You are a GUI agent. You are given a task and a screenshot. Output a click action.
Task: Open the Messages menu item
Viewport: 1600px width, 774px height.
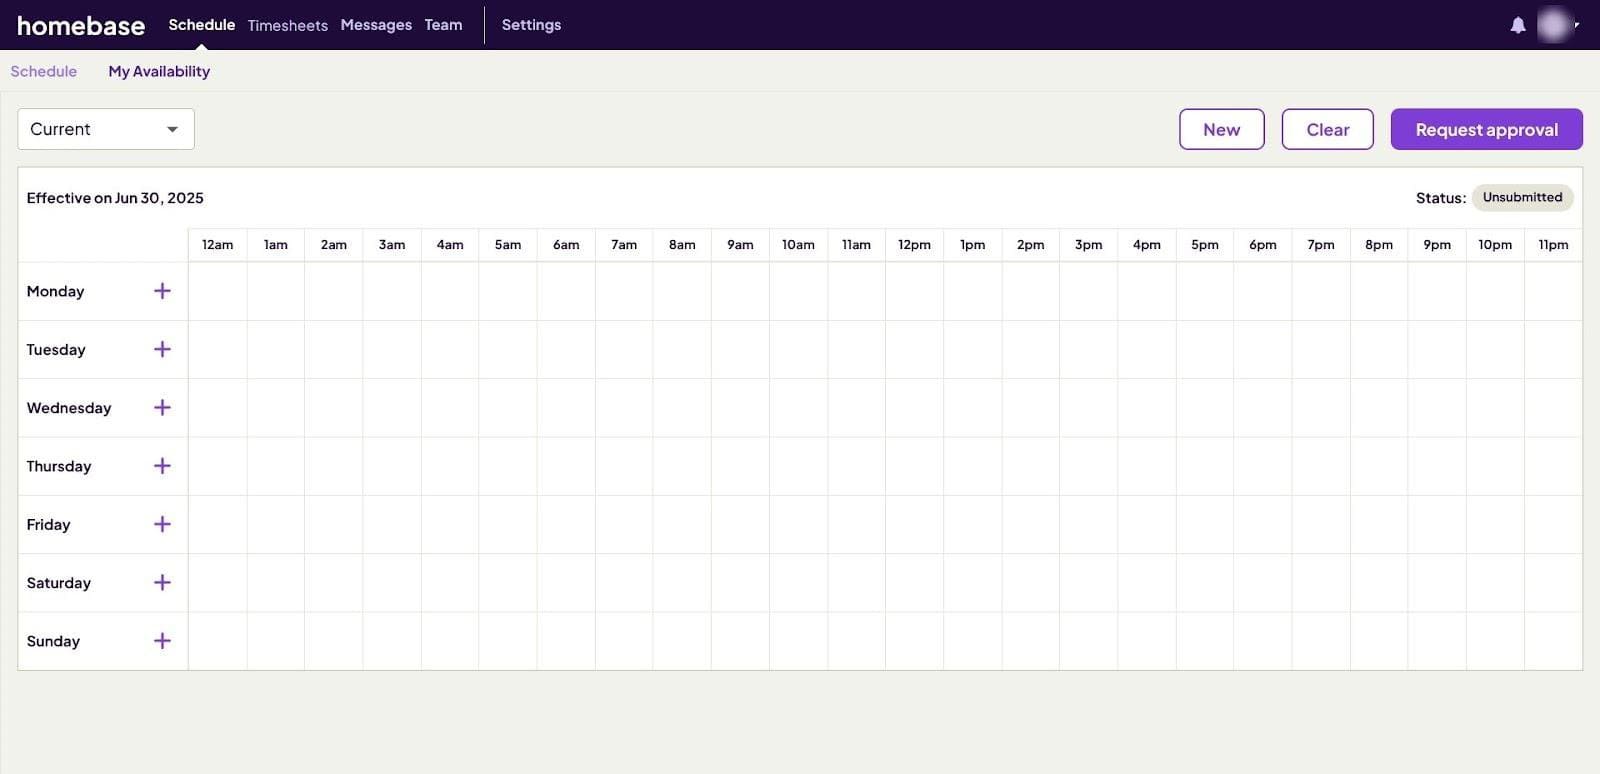(x=376, y=25)
